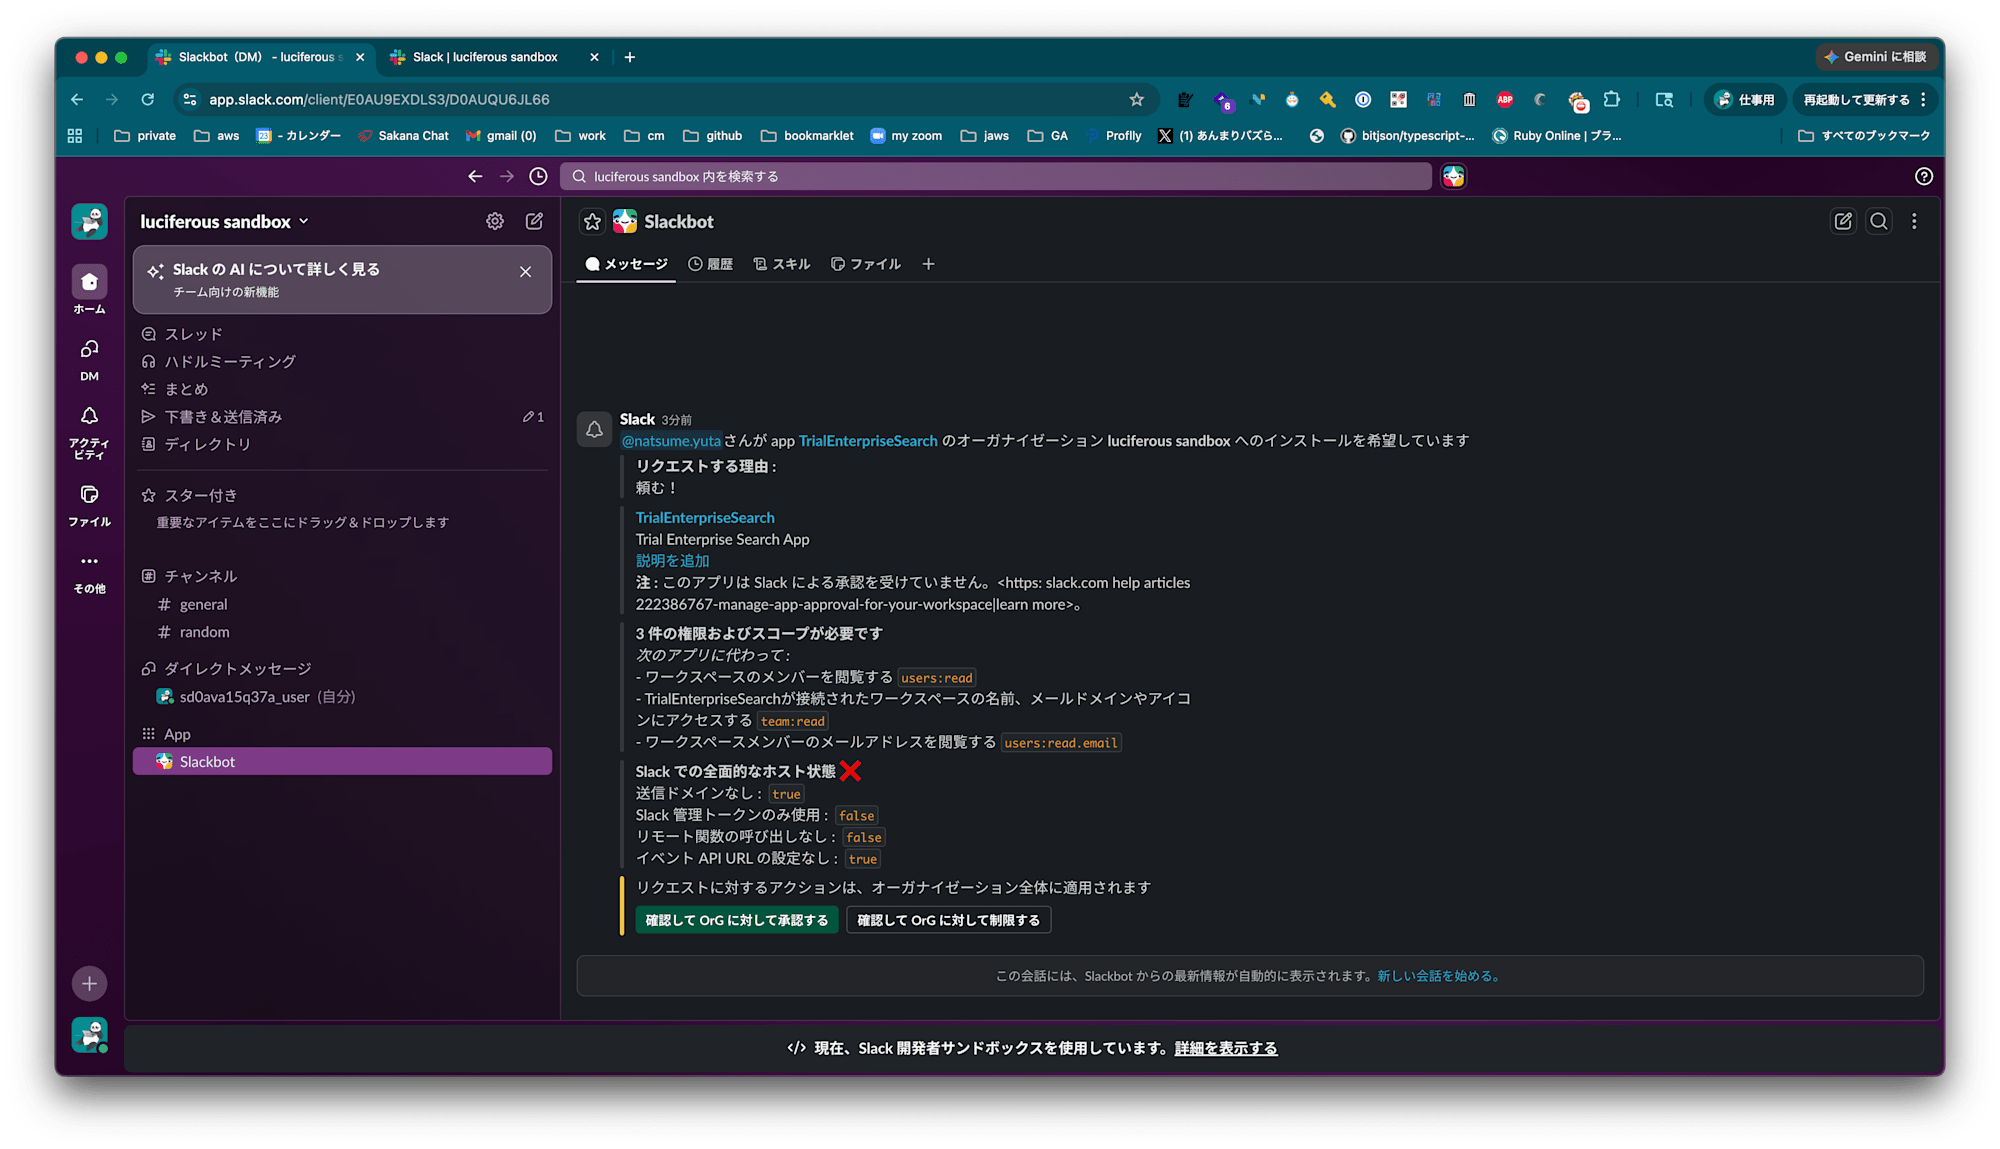Open the github bookmarks folder
Viewport: 2000px width, 1149px height.
pyautogui.click(x=712, y=136)
